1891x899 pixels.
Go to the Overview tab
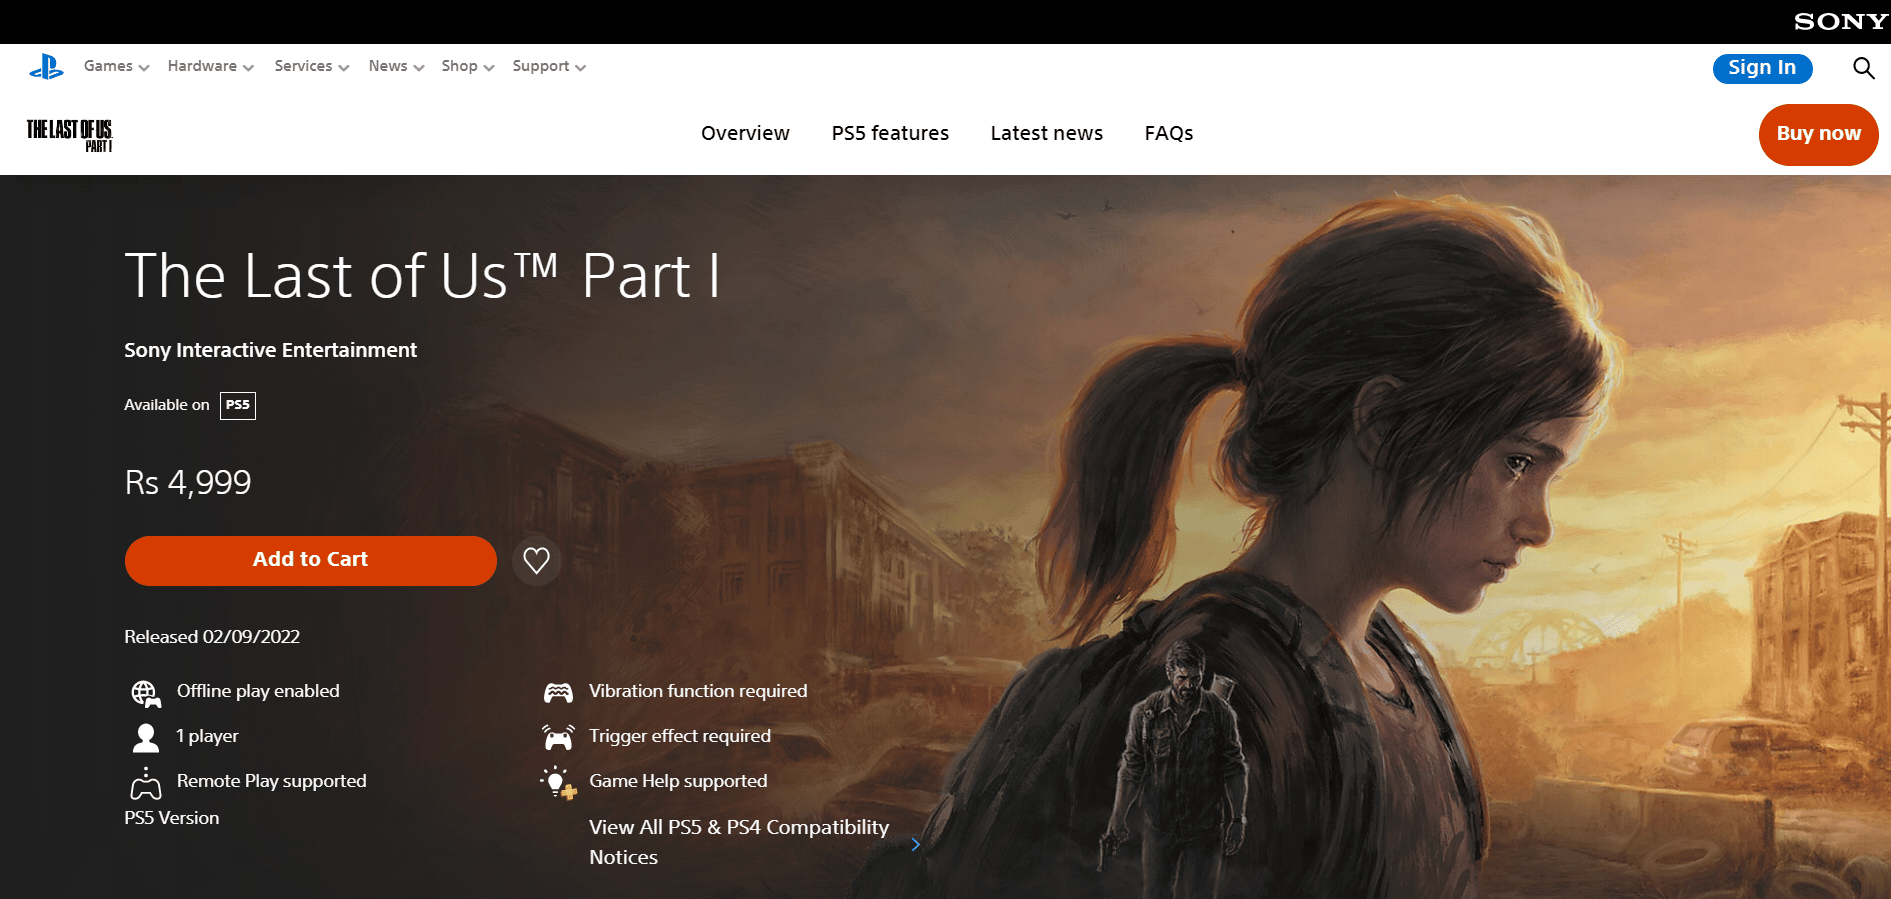coord(745,133)
